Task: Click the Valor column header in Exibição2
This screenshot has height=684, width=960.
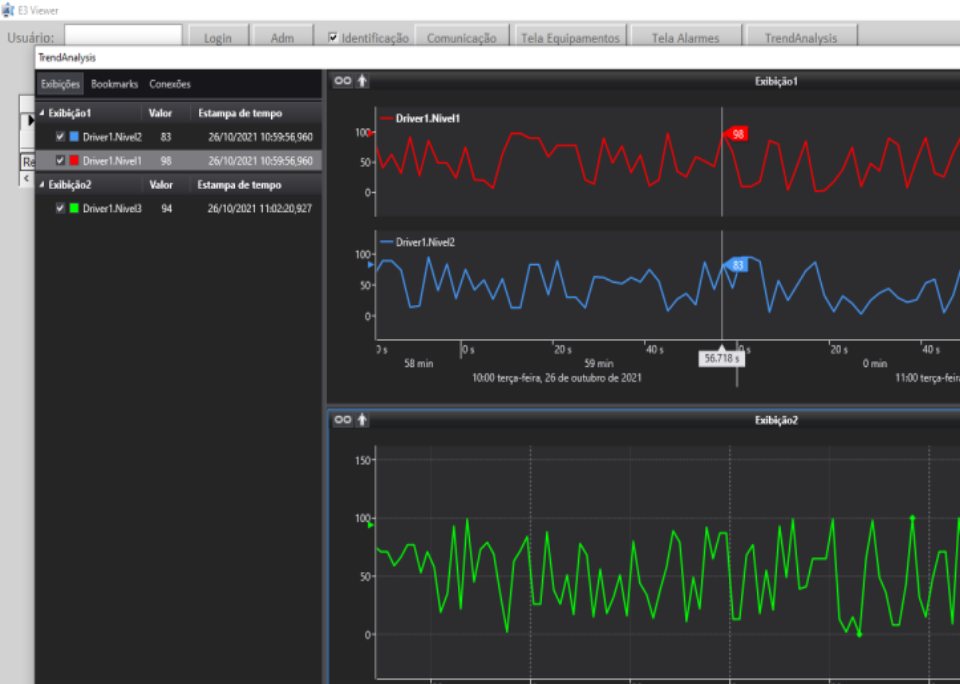Action: click(x=161, y=185)
